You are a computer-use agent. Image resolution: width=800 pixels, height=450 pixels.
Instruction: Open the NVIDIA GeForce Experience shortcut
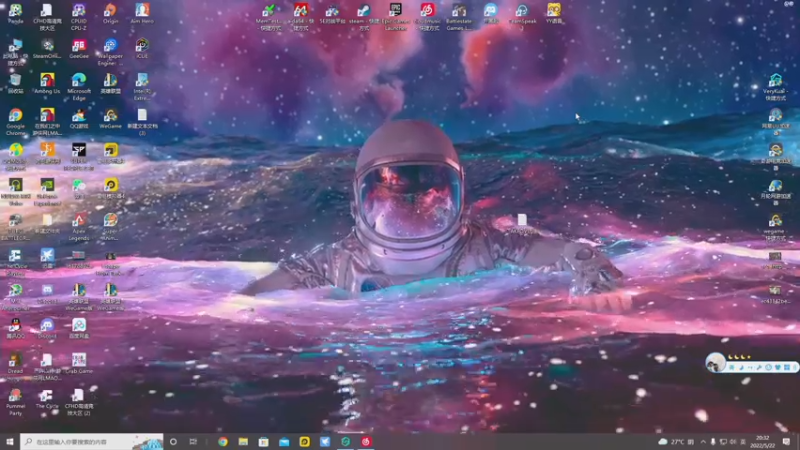click(47, 192)
